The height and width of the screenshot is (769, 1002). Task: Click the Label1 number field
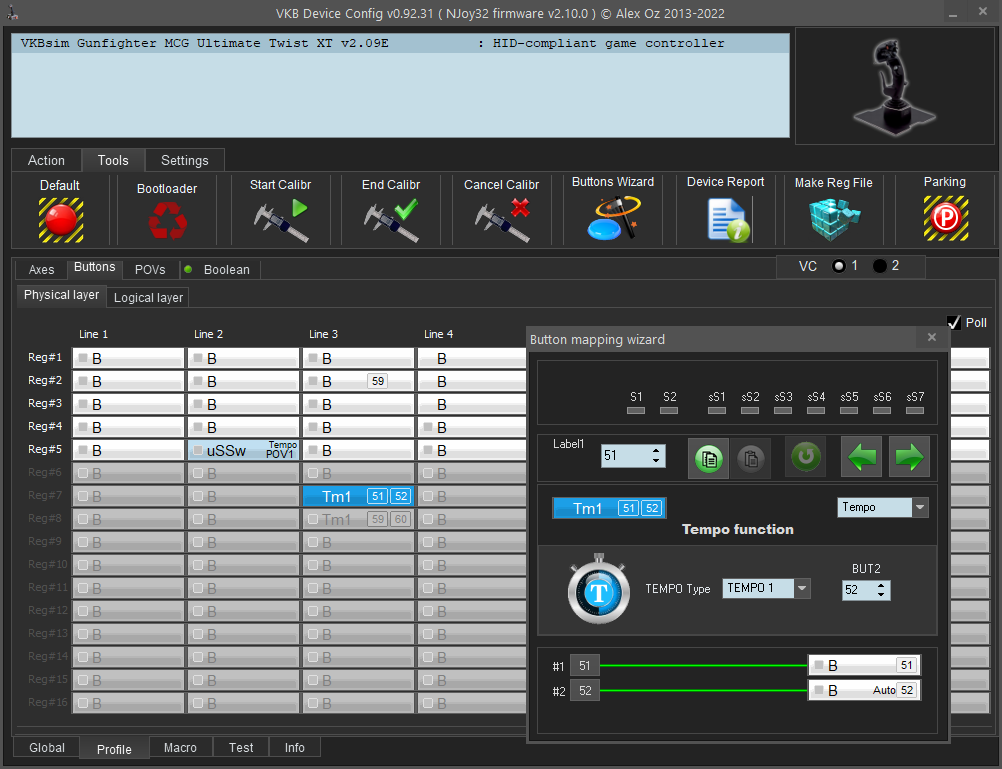point(624,456)
